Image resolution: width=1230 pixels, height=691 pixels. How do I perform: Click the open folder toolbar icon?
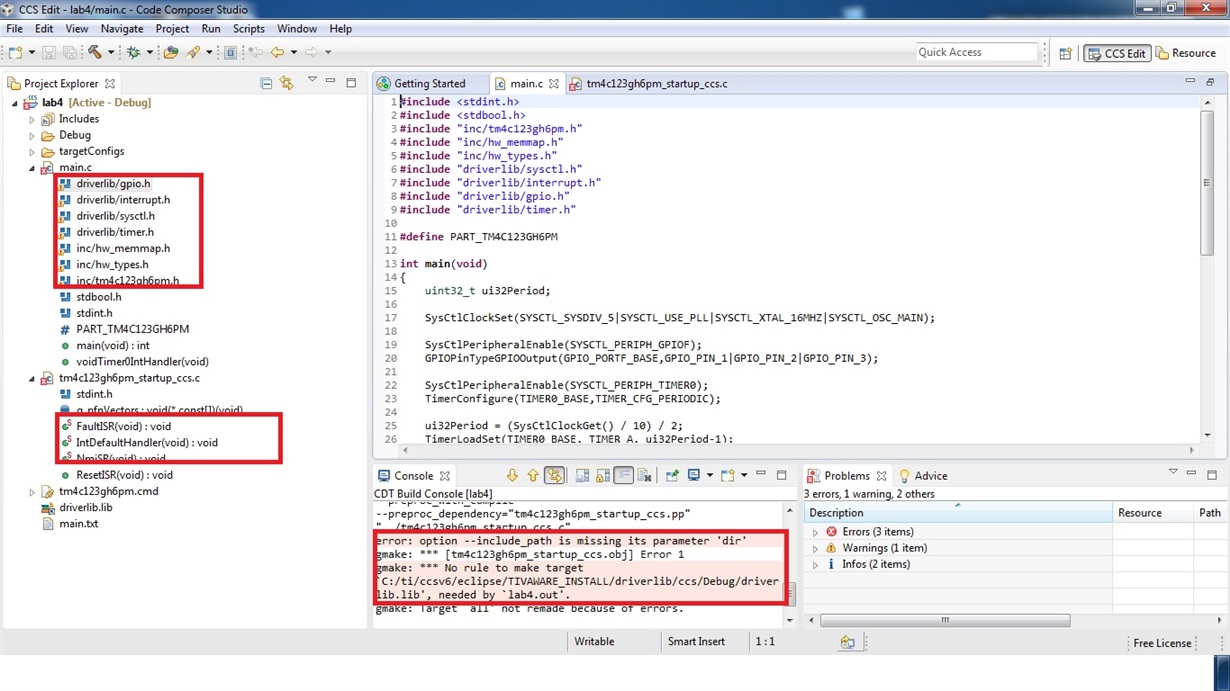click(171, 52)
